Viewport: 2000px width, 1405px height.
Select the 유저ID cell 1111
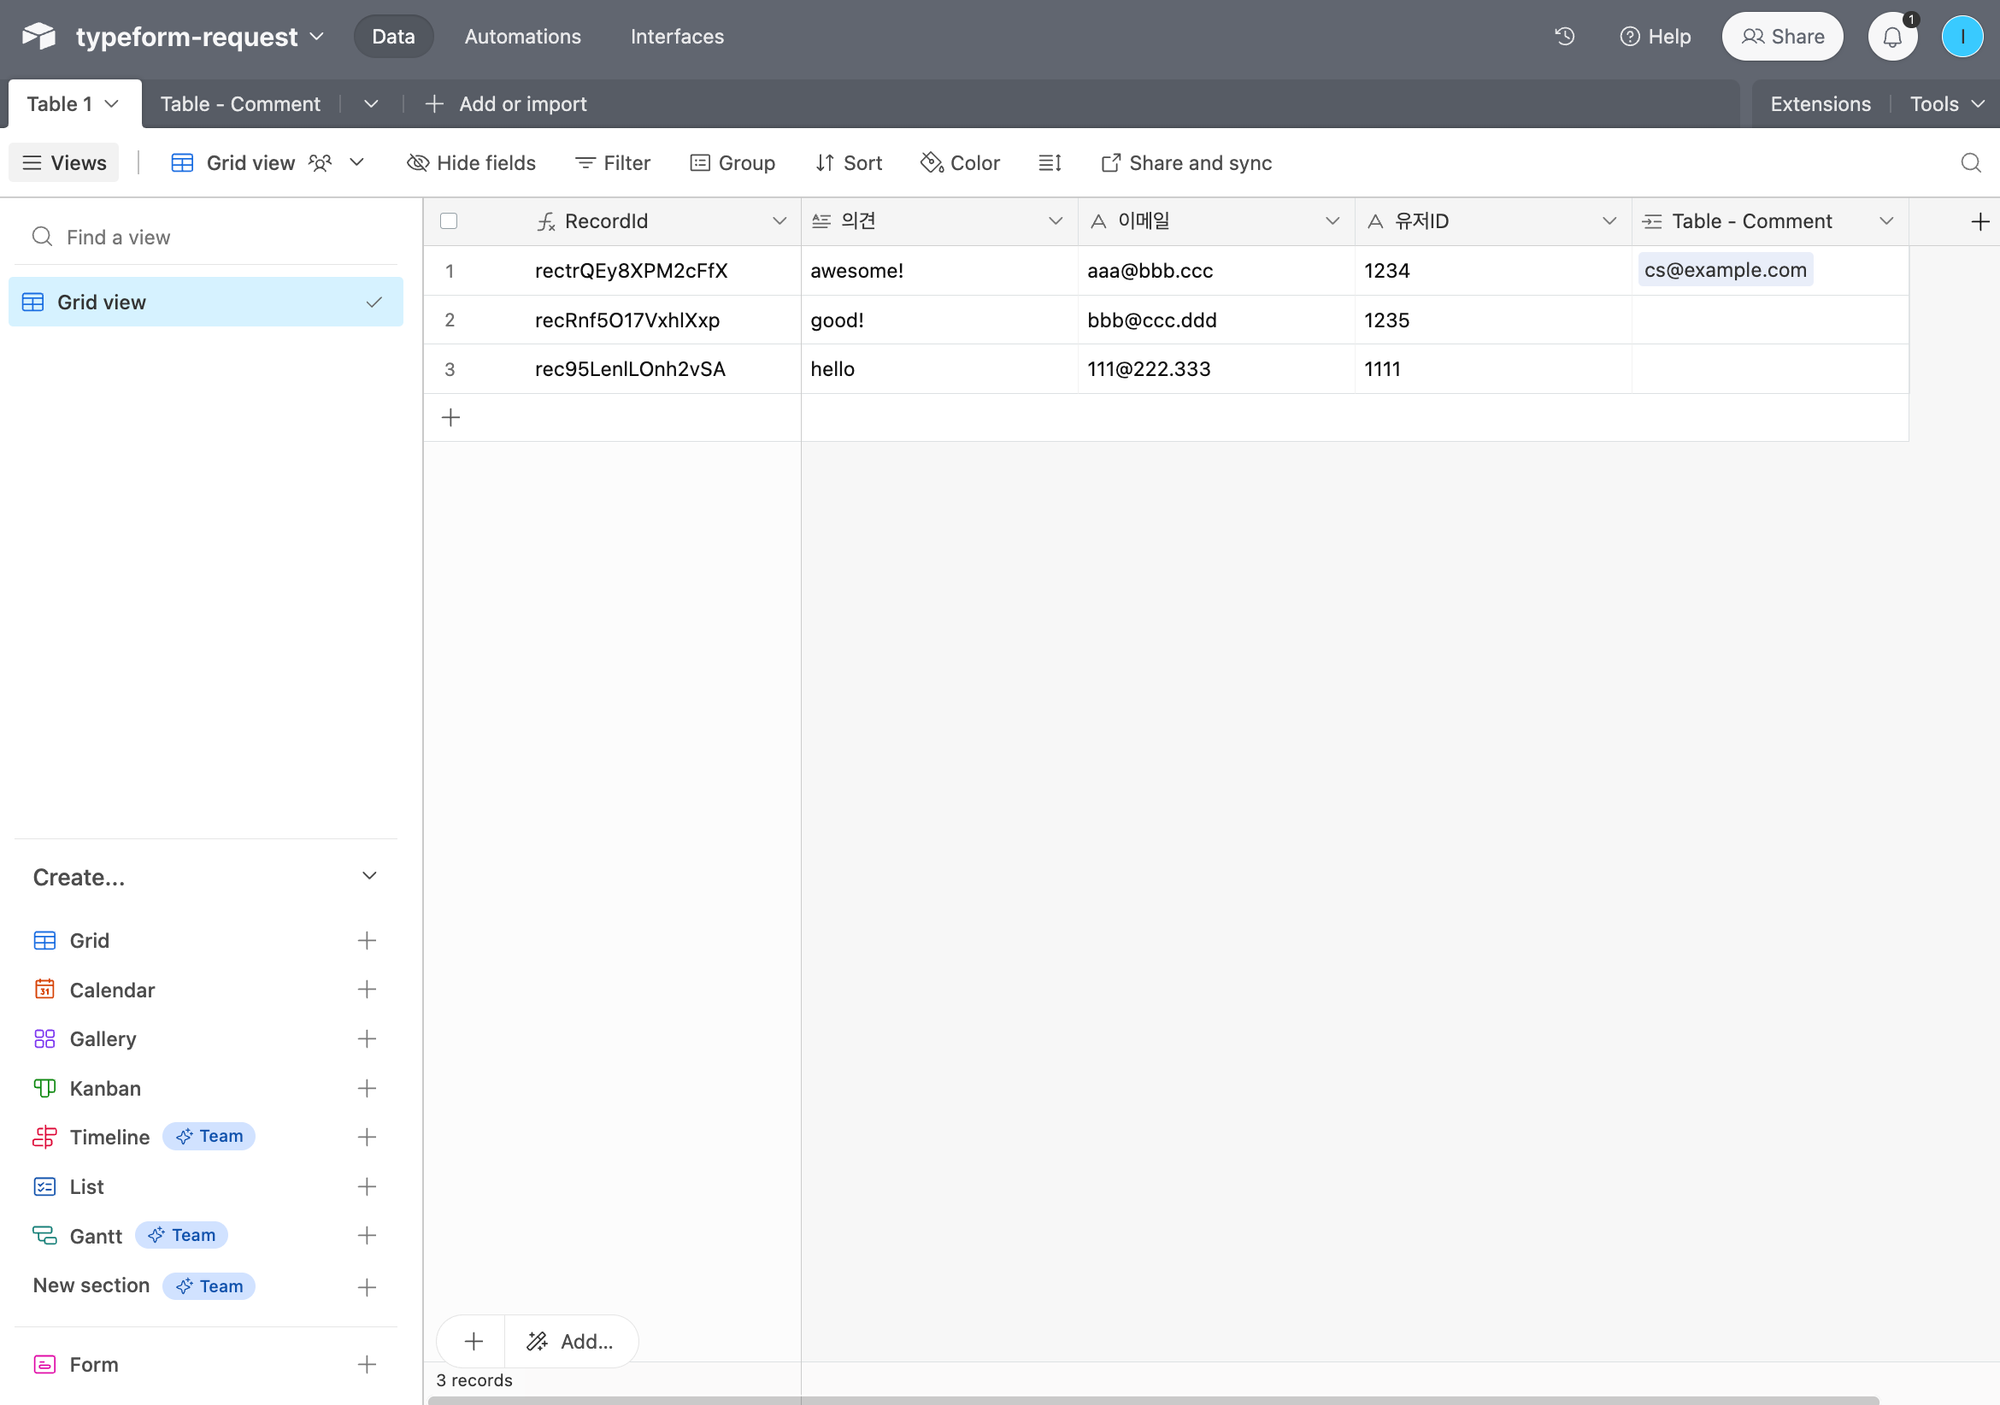[x=1493, y=369]
